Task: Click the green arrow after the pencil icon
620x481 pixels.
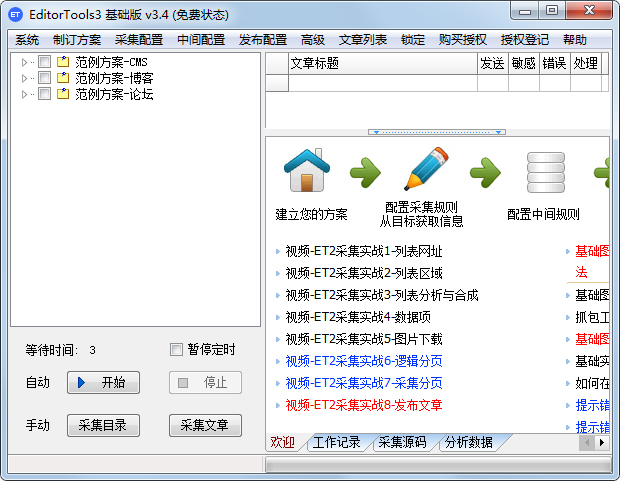Action: (485, 172)
